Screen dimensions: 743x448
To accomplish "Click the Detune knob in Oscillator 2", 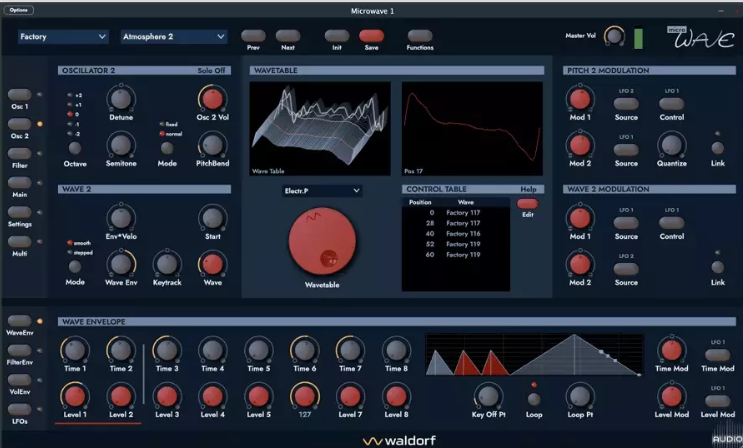I will 120,98.
